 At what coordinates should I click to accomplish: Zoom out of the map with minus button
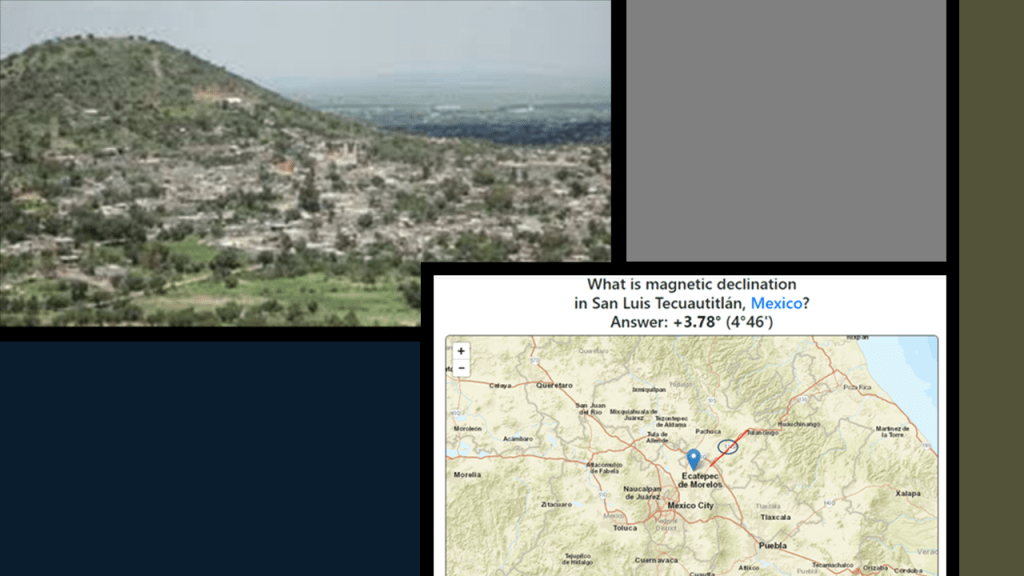pos(461,368)
